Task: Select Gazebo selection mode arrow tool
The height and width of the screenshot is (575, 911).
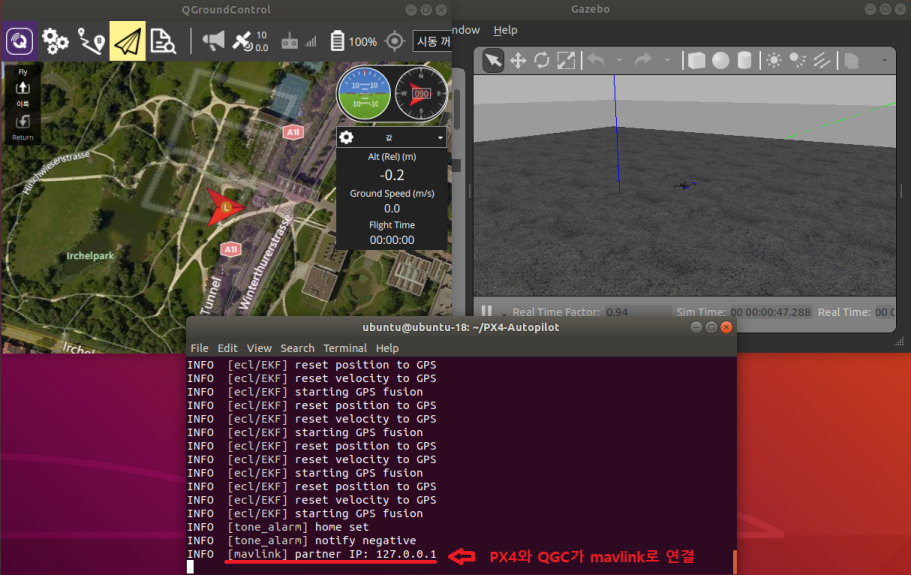Action: point(493,60)
